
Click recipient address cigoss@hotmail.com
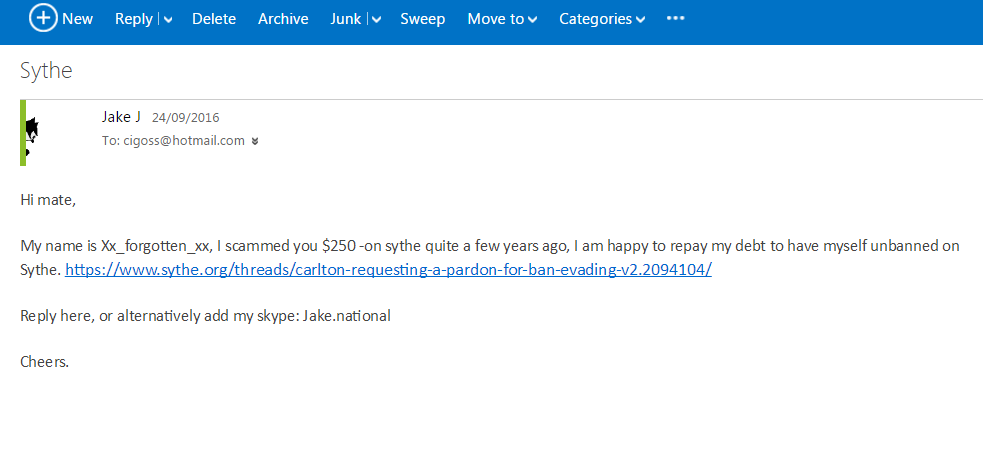[x=184, y=141]
